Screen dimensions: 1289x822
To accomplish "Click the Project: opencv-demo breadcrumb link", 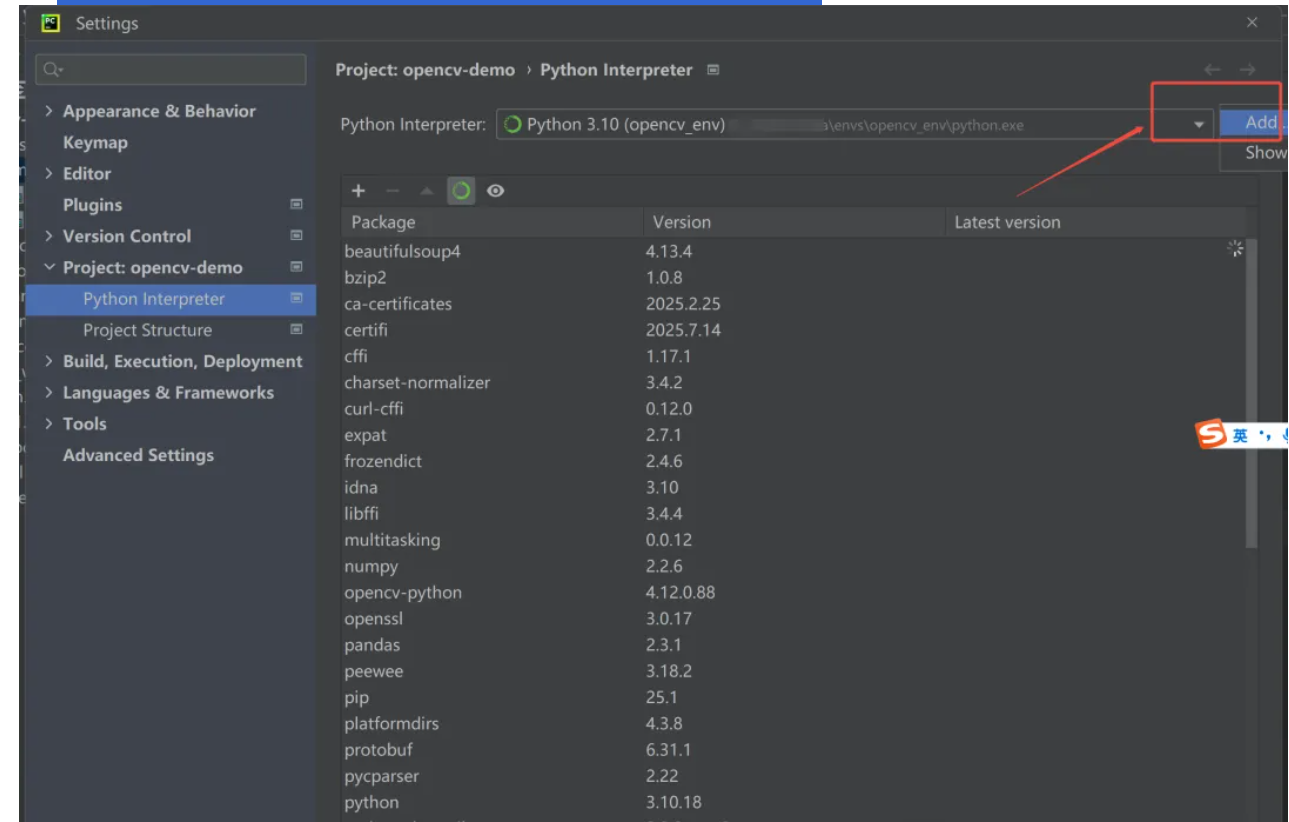I will (x=425, y=70).
